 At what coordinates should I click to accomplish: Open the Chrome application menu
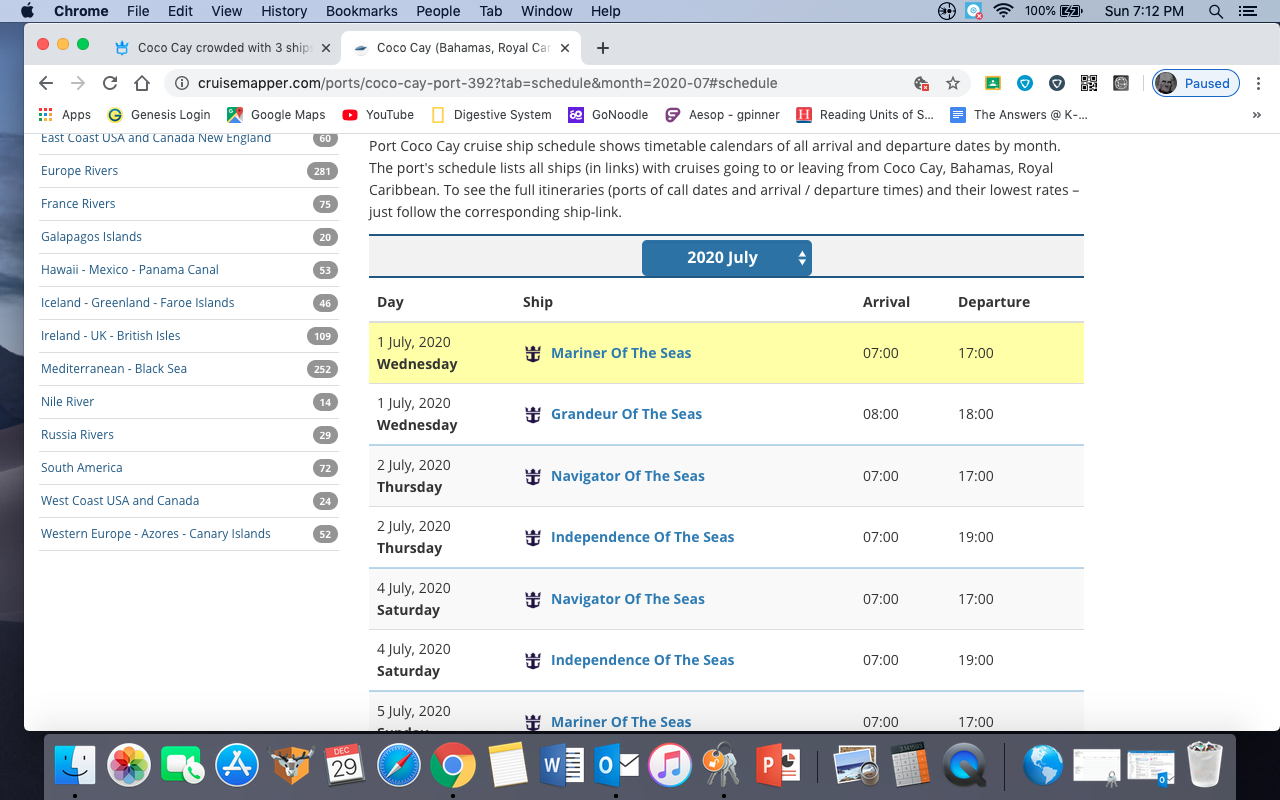click(x=81, y=11)
